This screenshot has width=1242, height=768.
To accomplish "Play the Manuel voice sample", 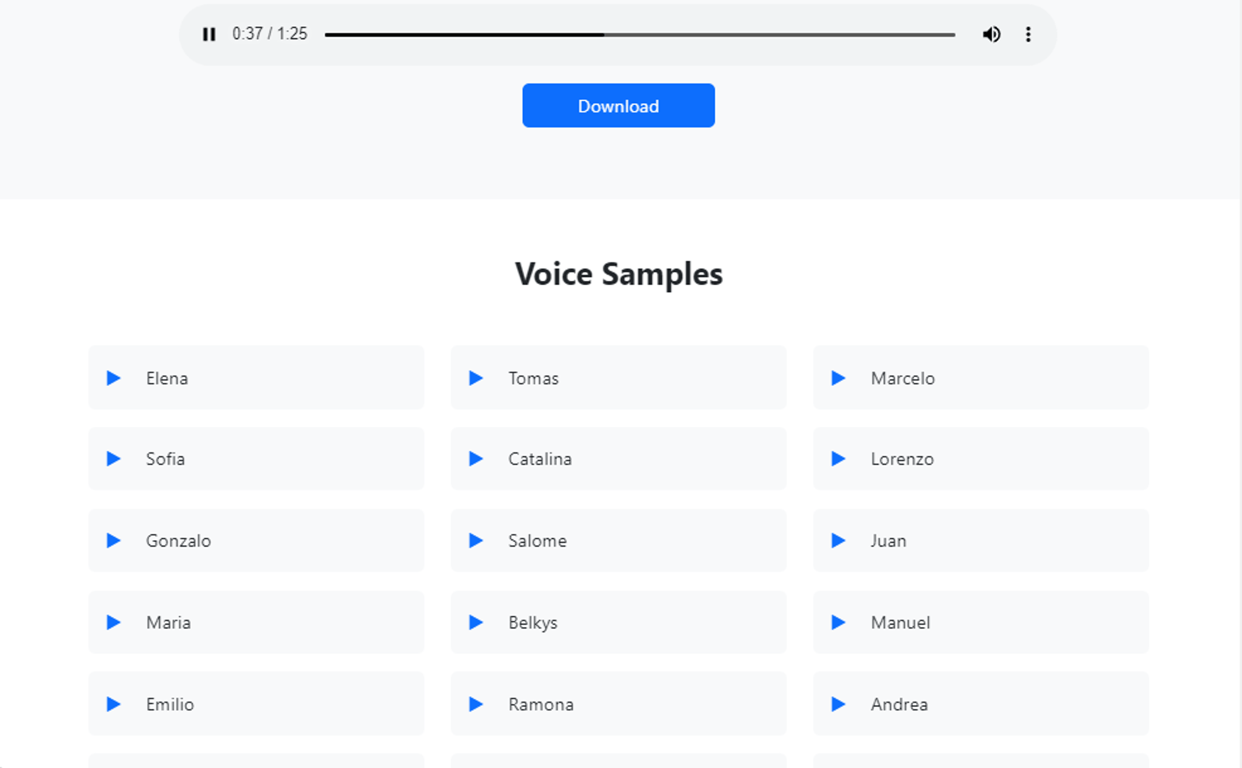I will (838, 622).
